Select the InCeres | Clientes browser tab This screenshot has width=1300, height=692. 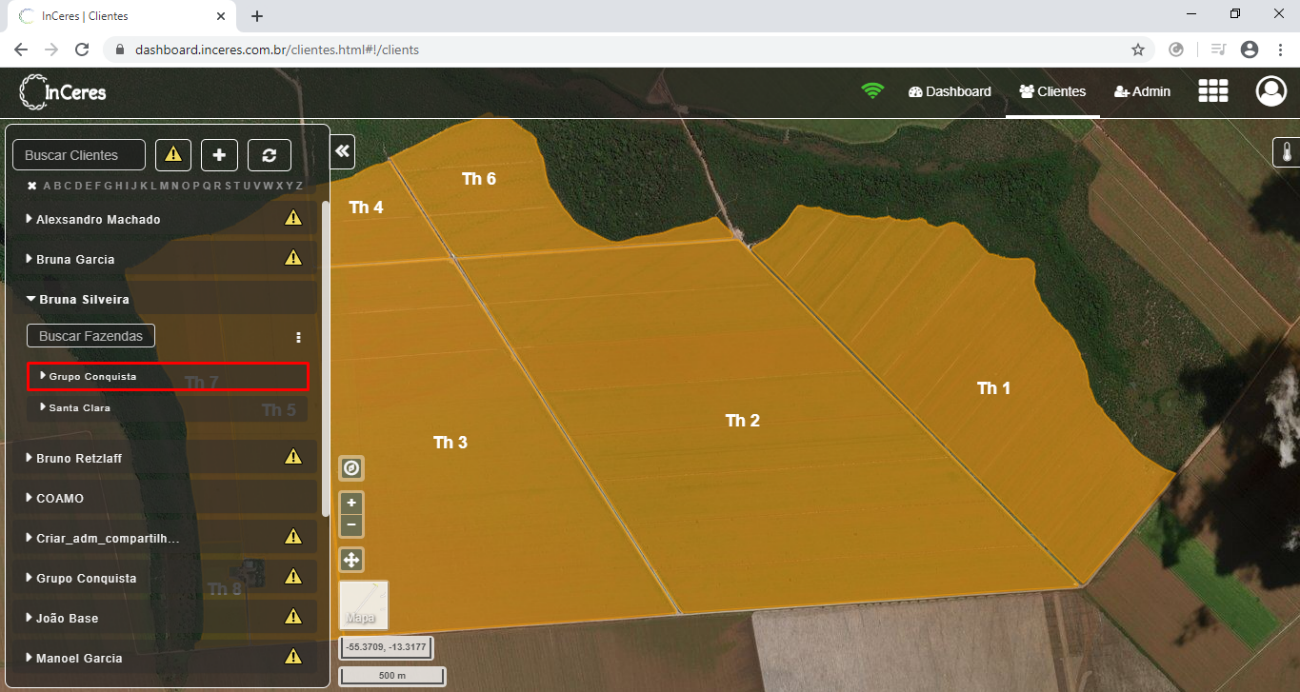(120, 16)
